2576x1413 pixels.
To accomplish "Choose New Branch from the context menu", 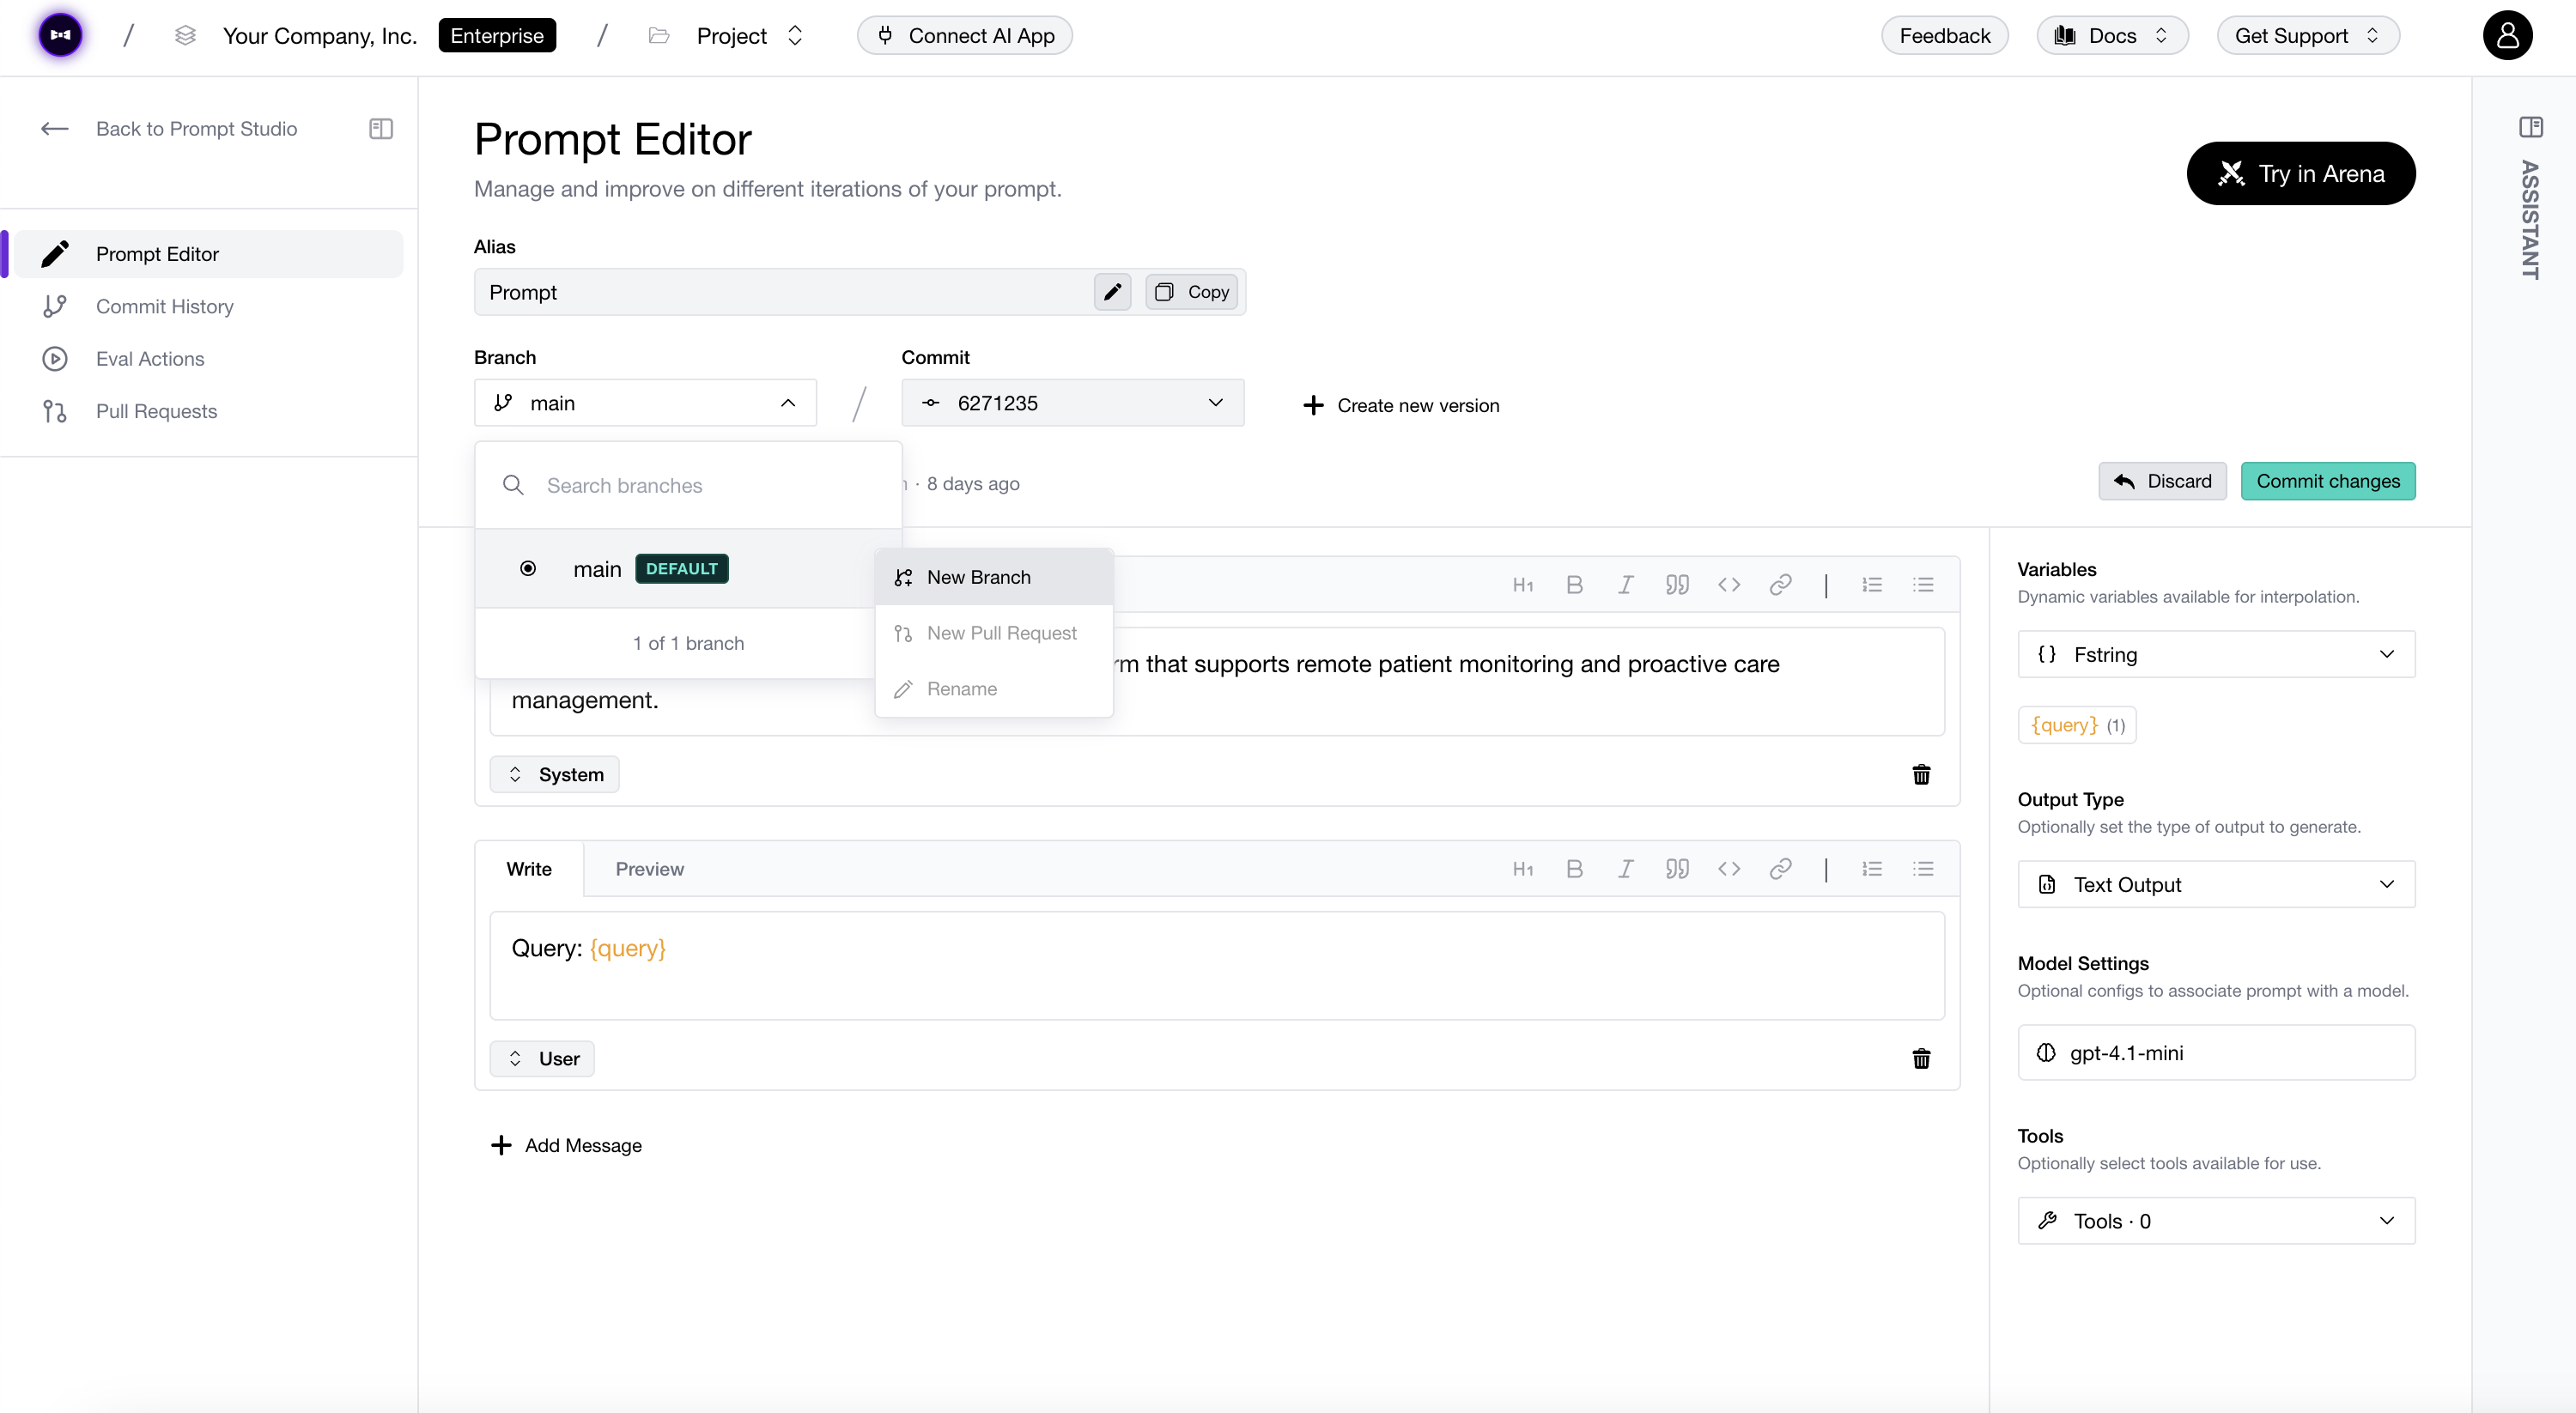I will pos(978,577).
